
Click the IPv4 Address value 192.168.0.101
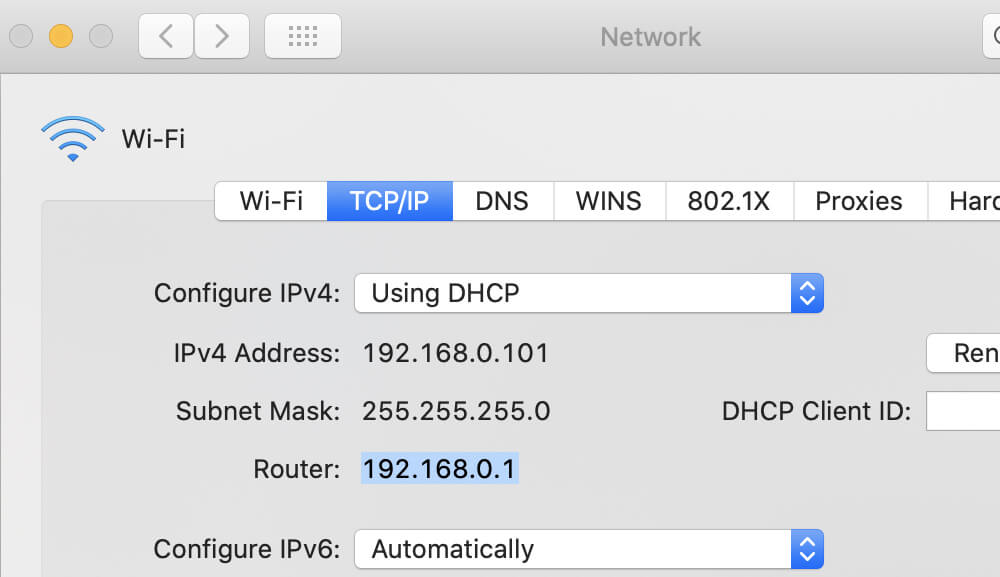coord(455,353)
